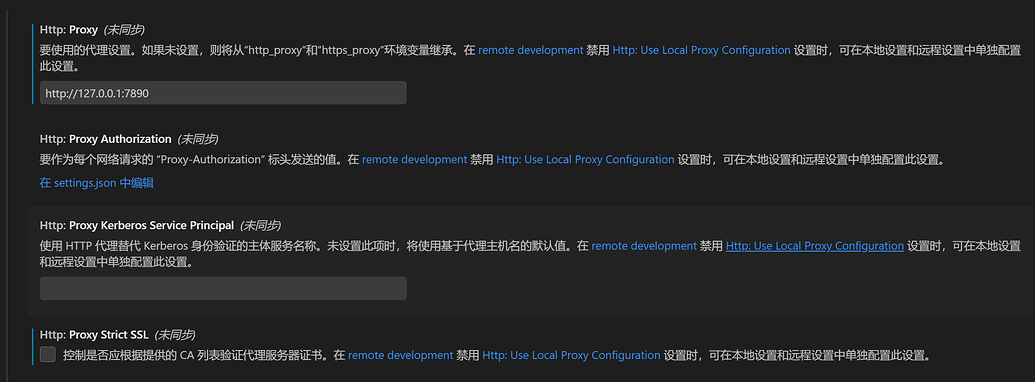The width and height of the screenshot is (1035, 382).
Task: Click the (未同步) label next to Proxy Authorization
Action: [197, 139]
